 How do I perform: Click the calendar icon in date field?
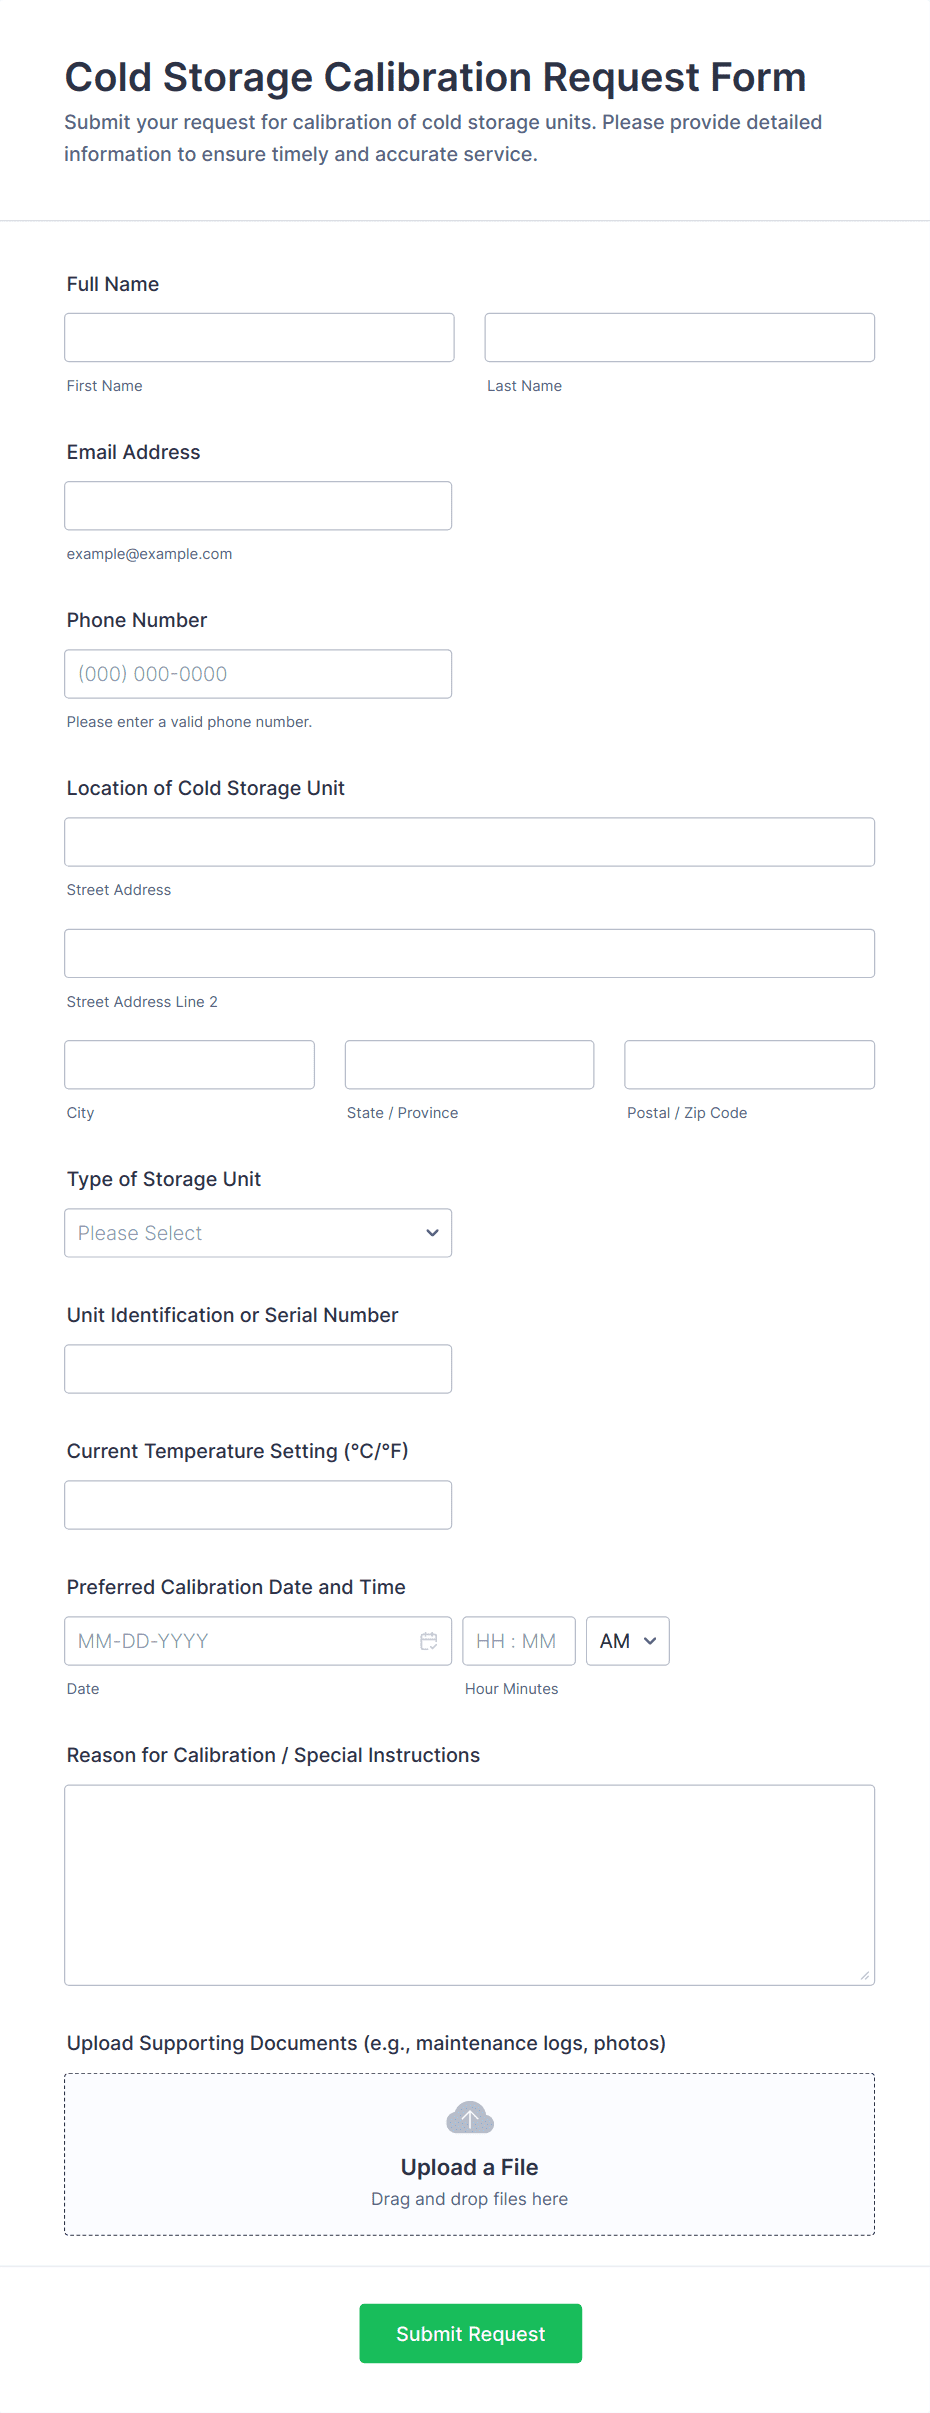click(429, 1641)
